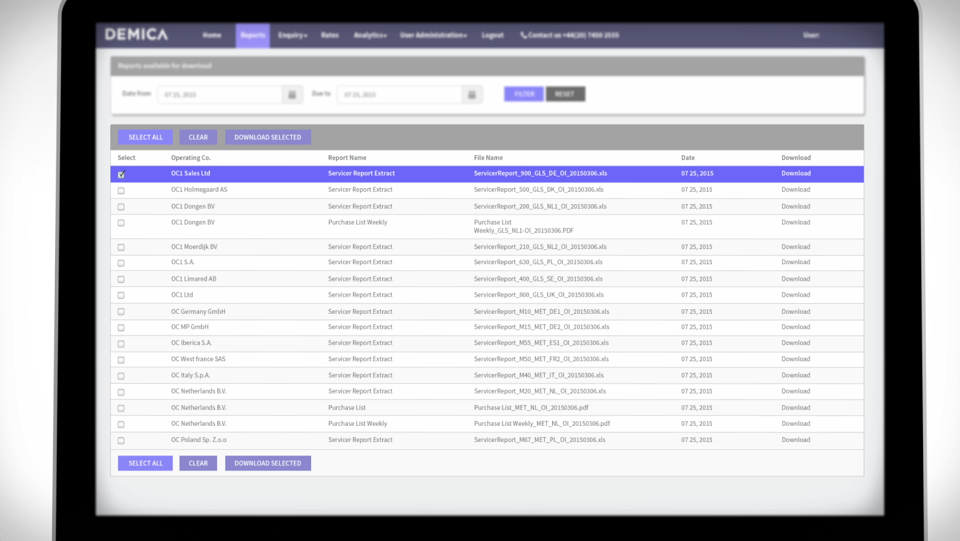The height and width of the screenshot is (541, 960).
Task: Tick the OC1 Holmegaard AS checkbox
Action: point(121,190)
